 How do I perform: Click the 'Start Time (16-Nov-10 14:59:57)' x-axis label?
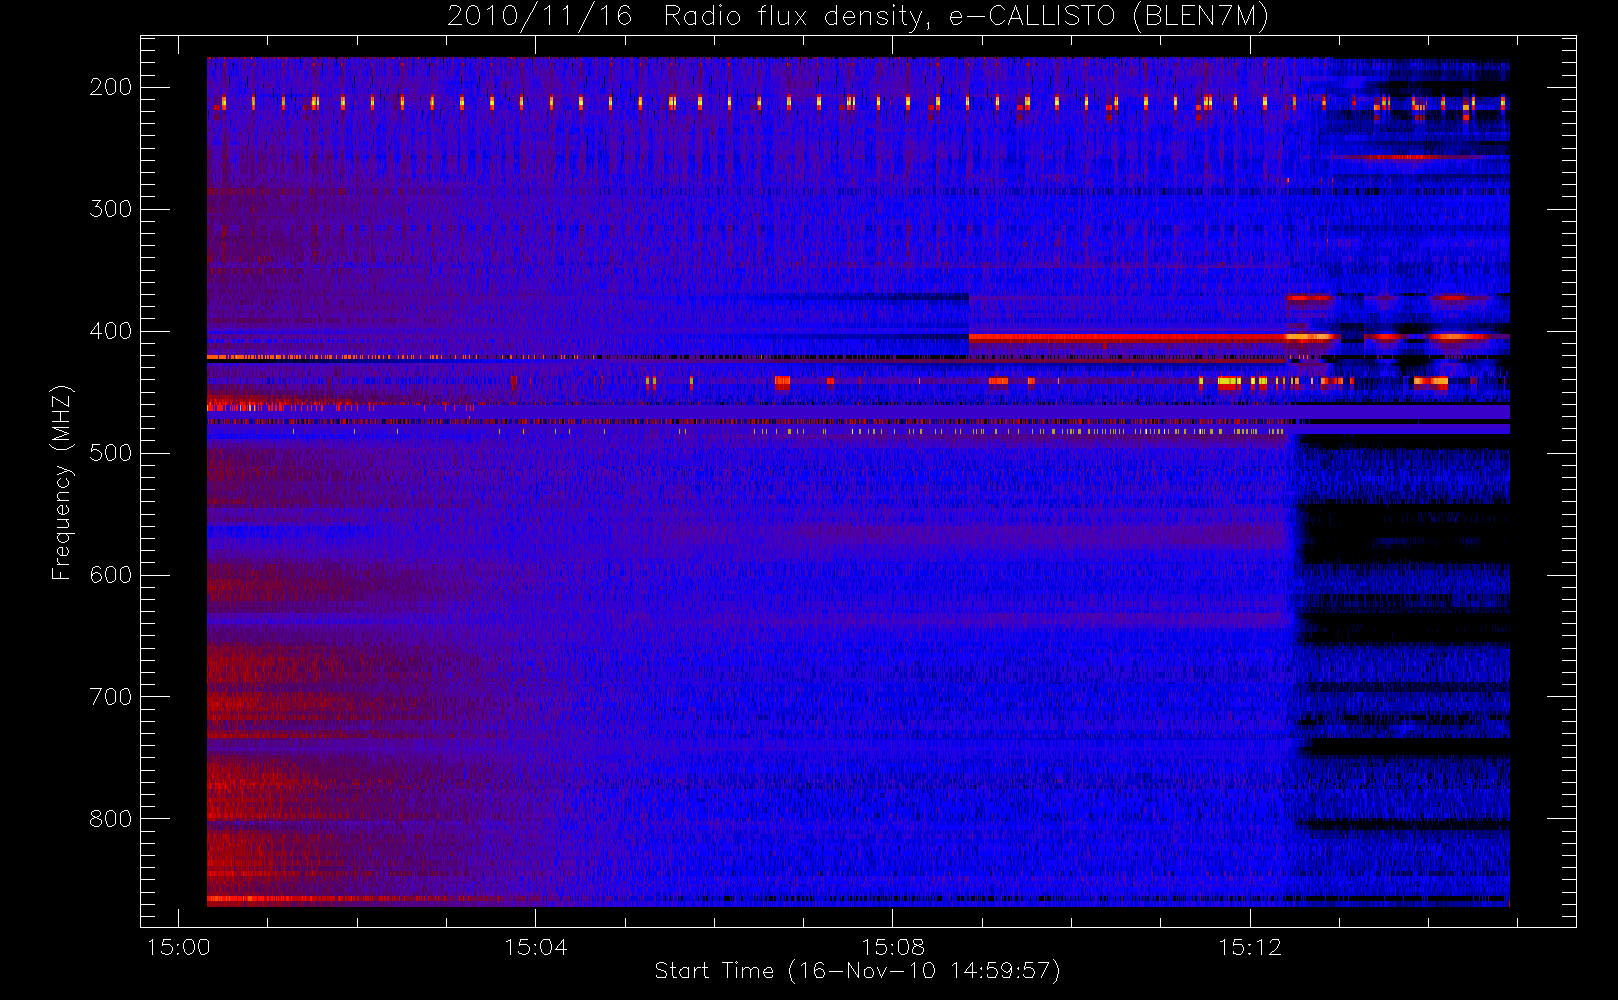[x=857, y=971]
